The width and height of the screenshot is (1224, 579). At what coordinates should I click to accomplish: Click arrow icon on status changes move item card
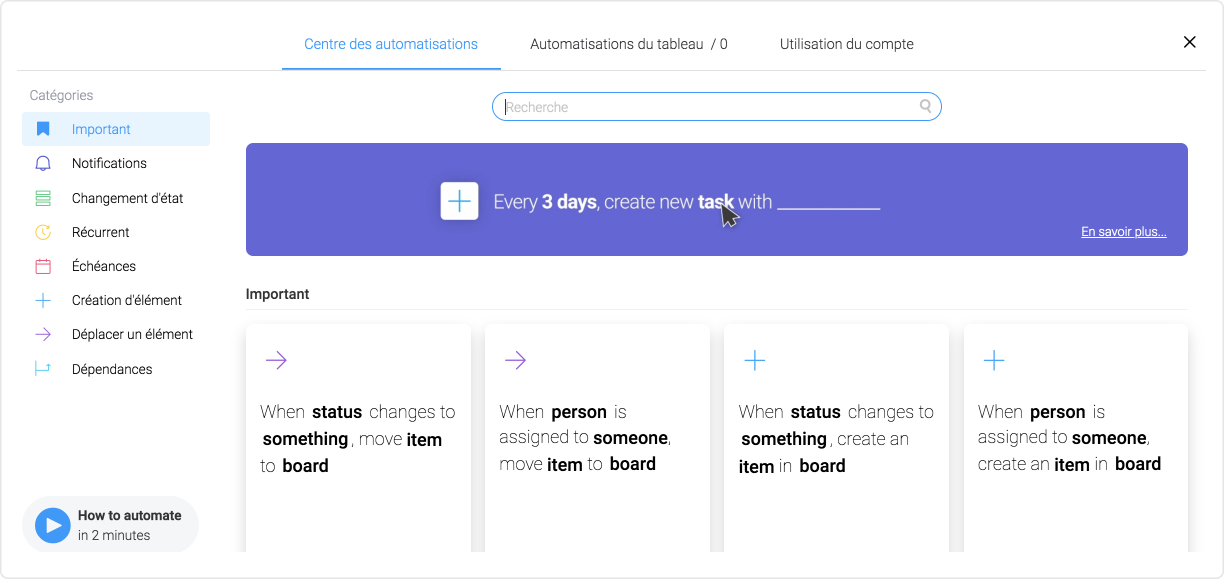coord(276,360)
